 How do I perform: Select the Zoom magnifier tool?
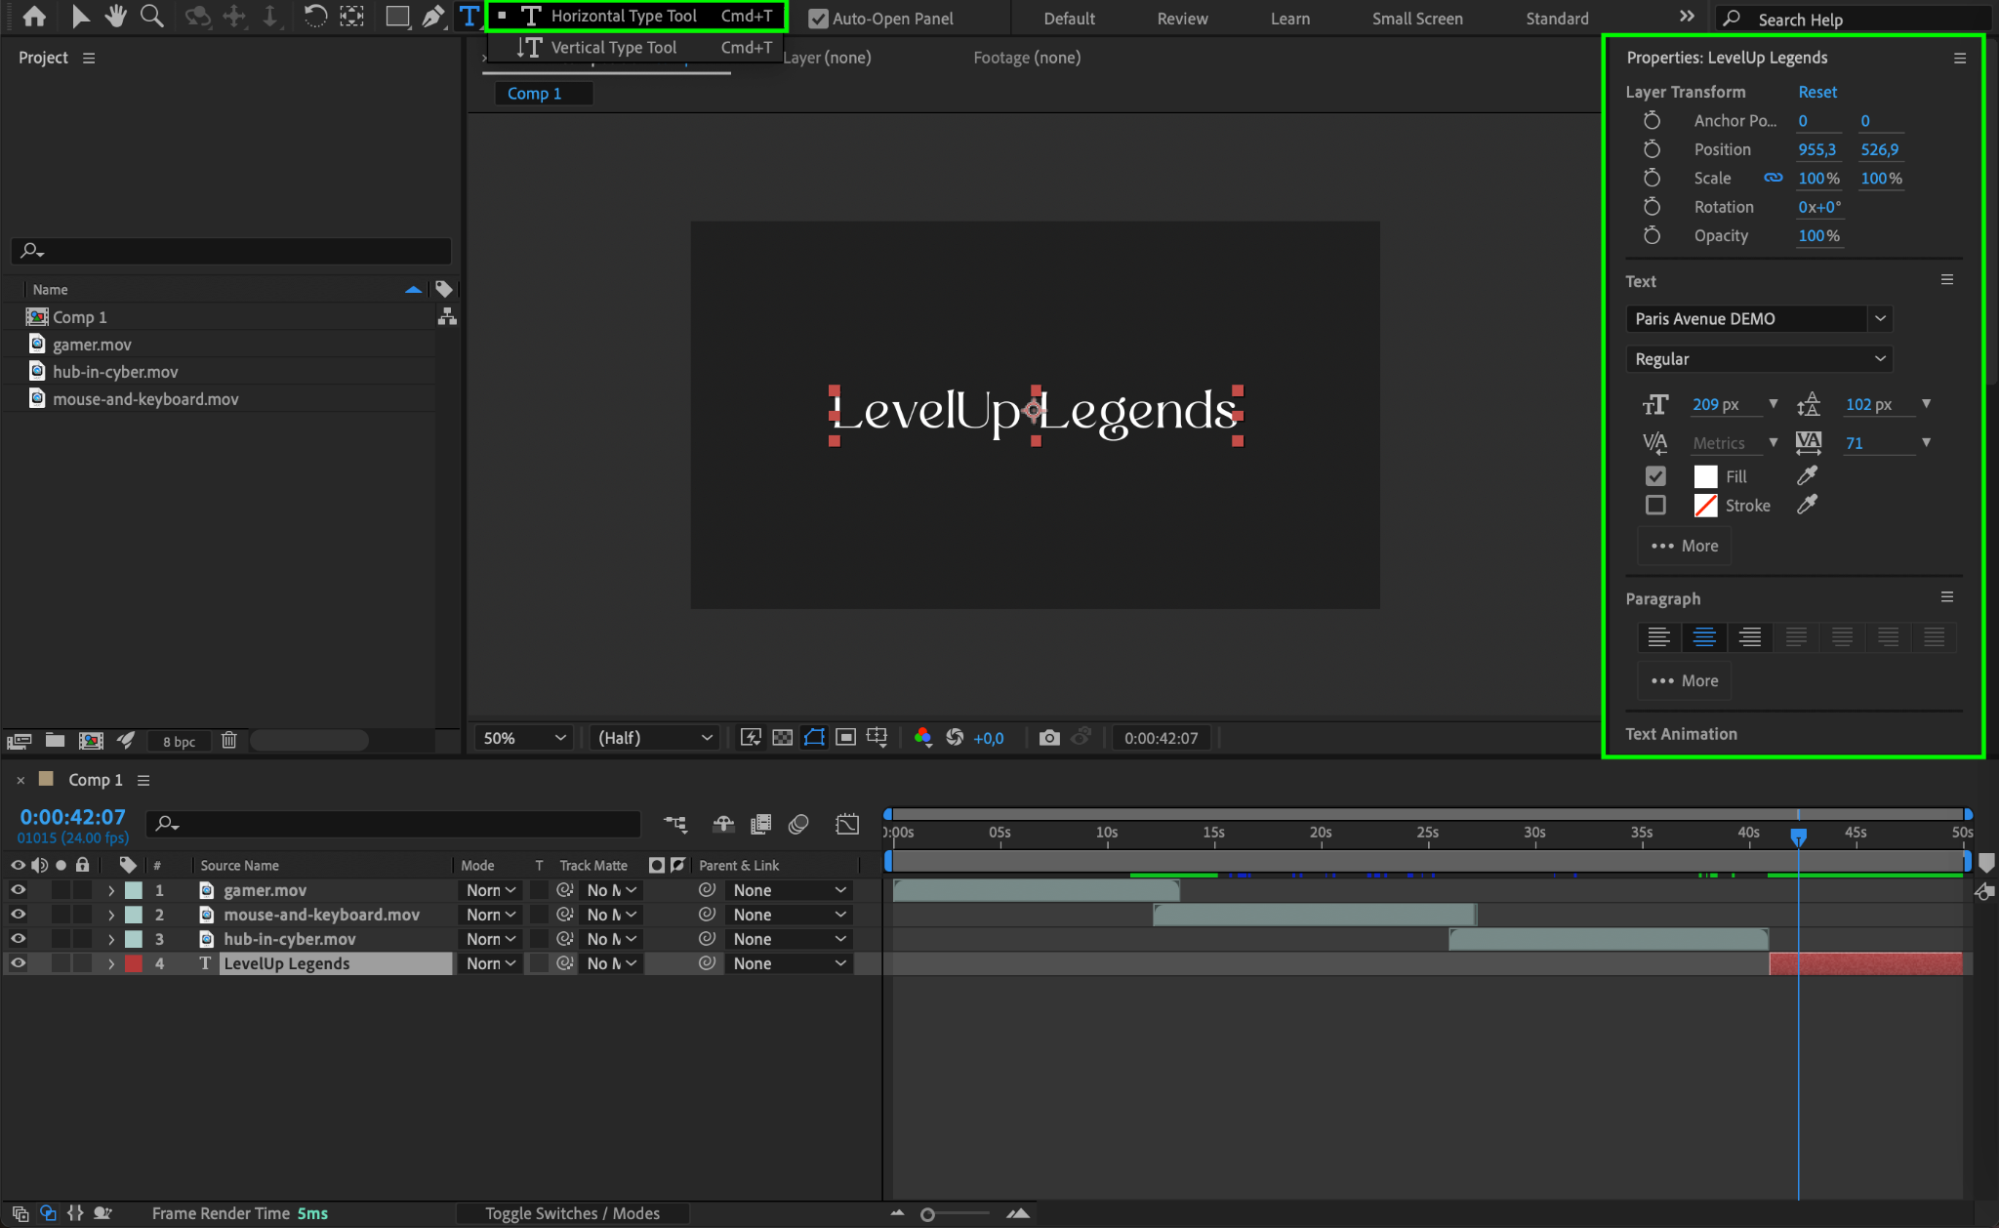click(152, 16)
